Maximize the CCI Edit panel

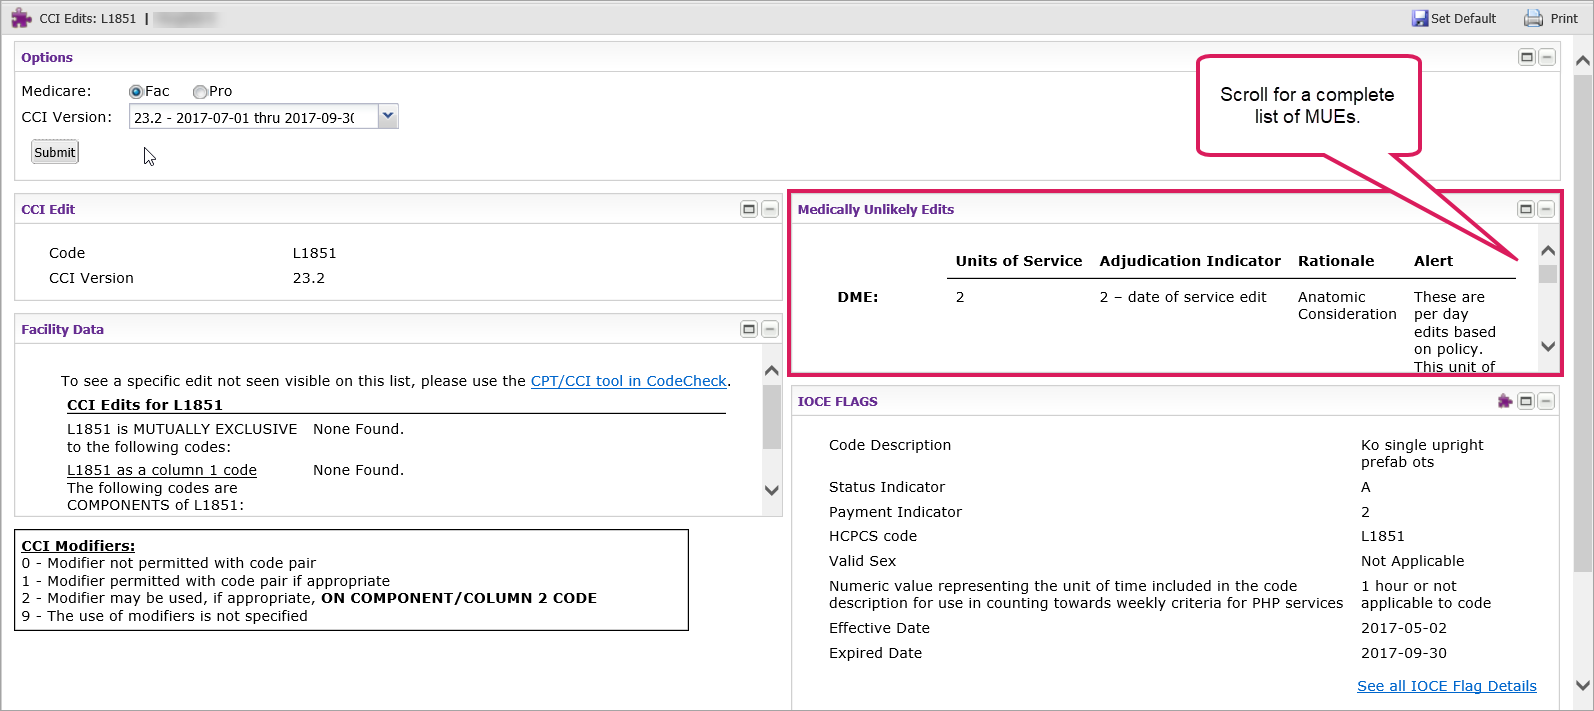(749, 209)
